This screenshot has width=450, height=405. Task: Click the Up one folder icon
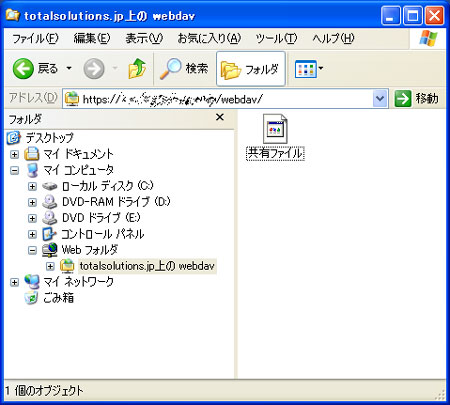[137, 69]
